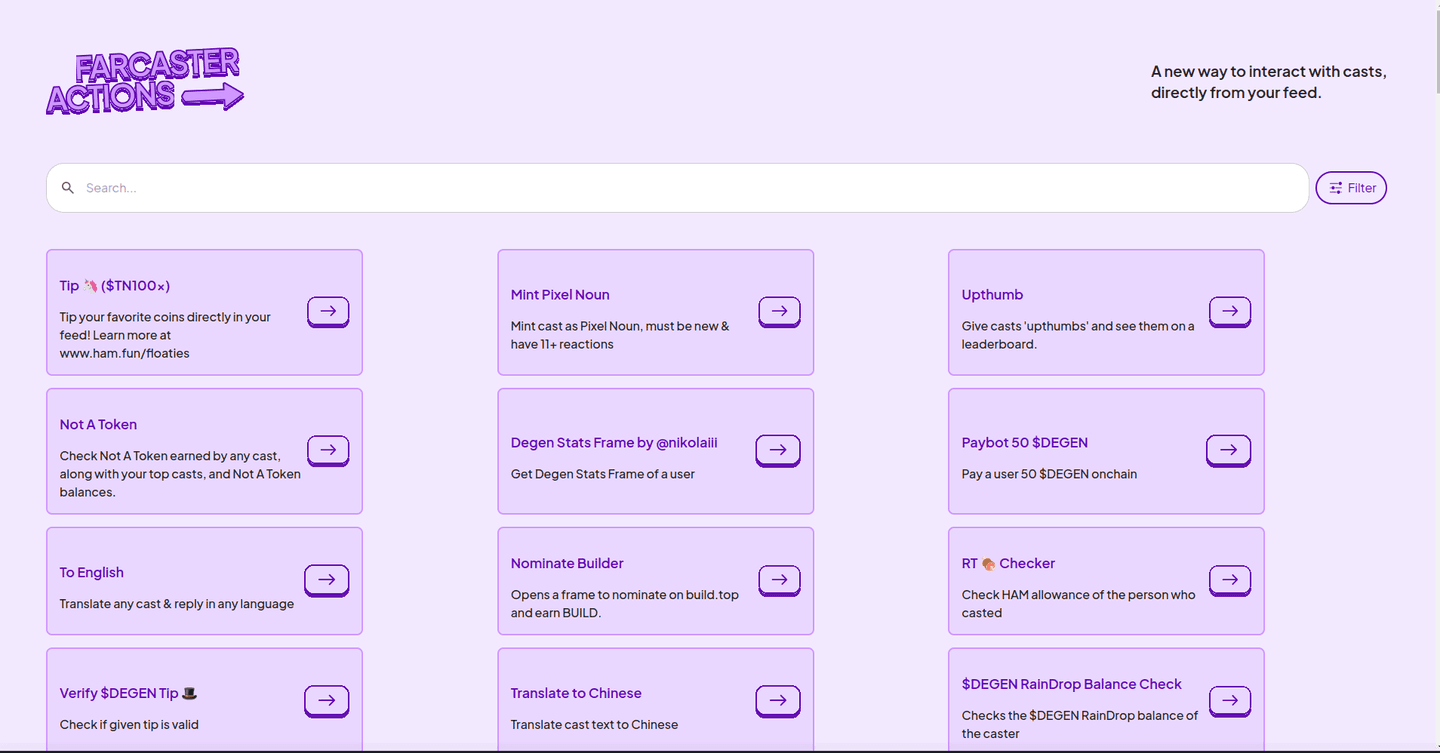Screen dimensions: 1440x753
Task: Select the RT Checker title
Action: coord(1008,564)
